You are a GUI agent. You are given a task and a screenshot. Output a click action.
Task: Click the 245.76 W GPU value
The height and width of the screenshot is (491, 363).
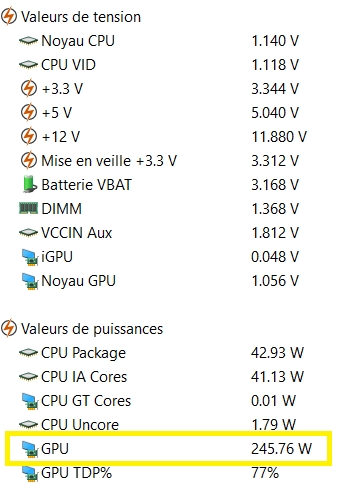coord(281,449)
